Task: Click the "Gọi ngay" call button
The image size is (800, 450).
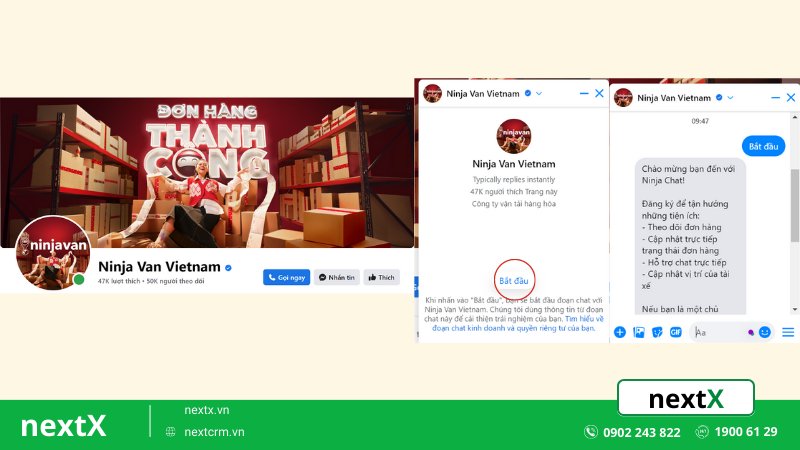Action: pos(286,277)
